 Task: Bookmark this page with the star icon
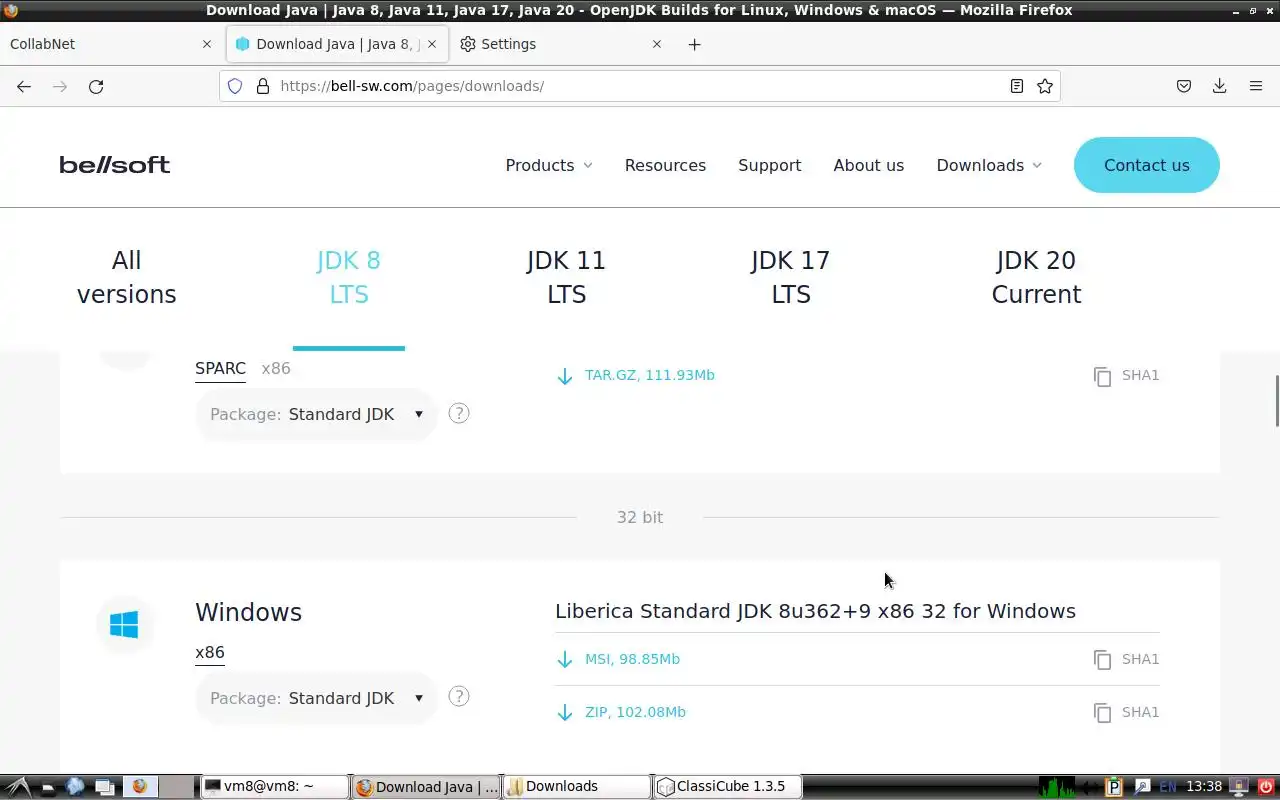[1045, 86]
